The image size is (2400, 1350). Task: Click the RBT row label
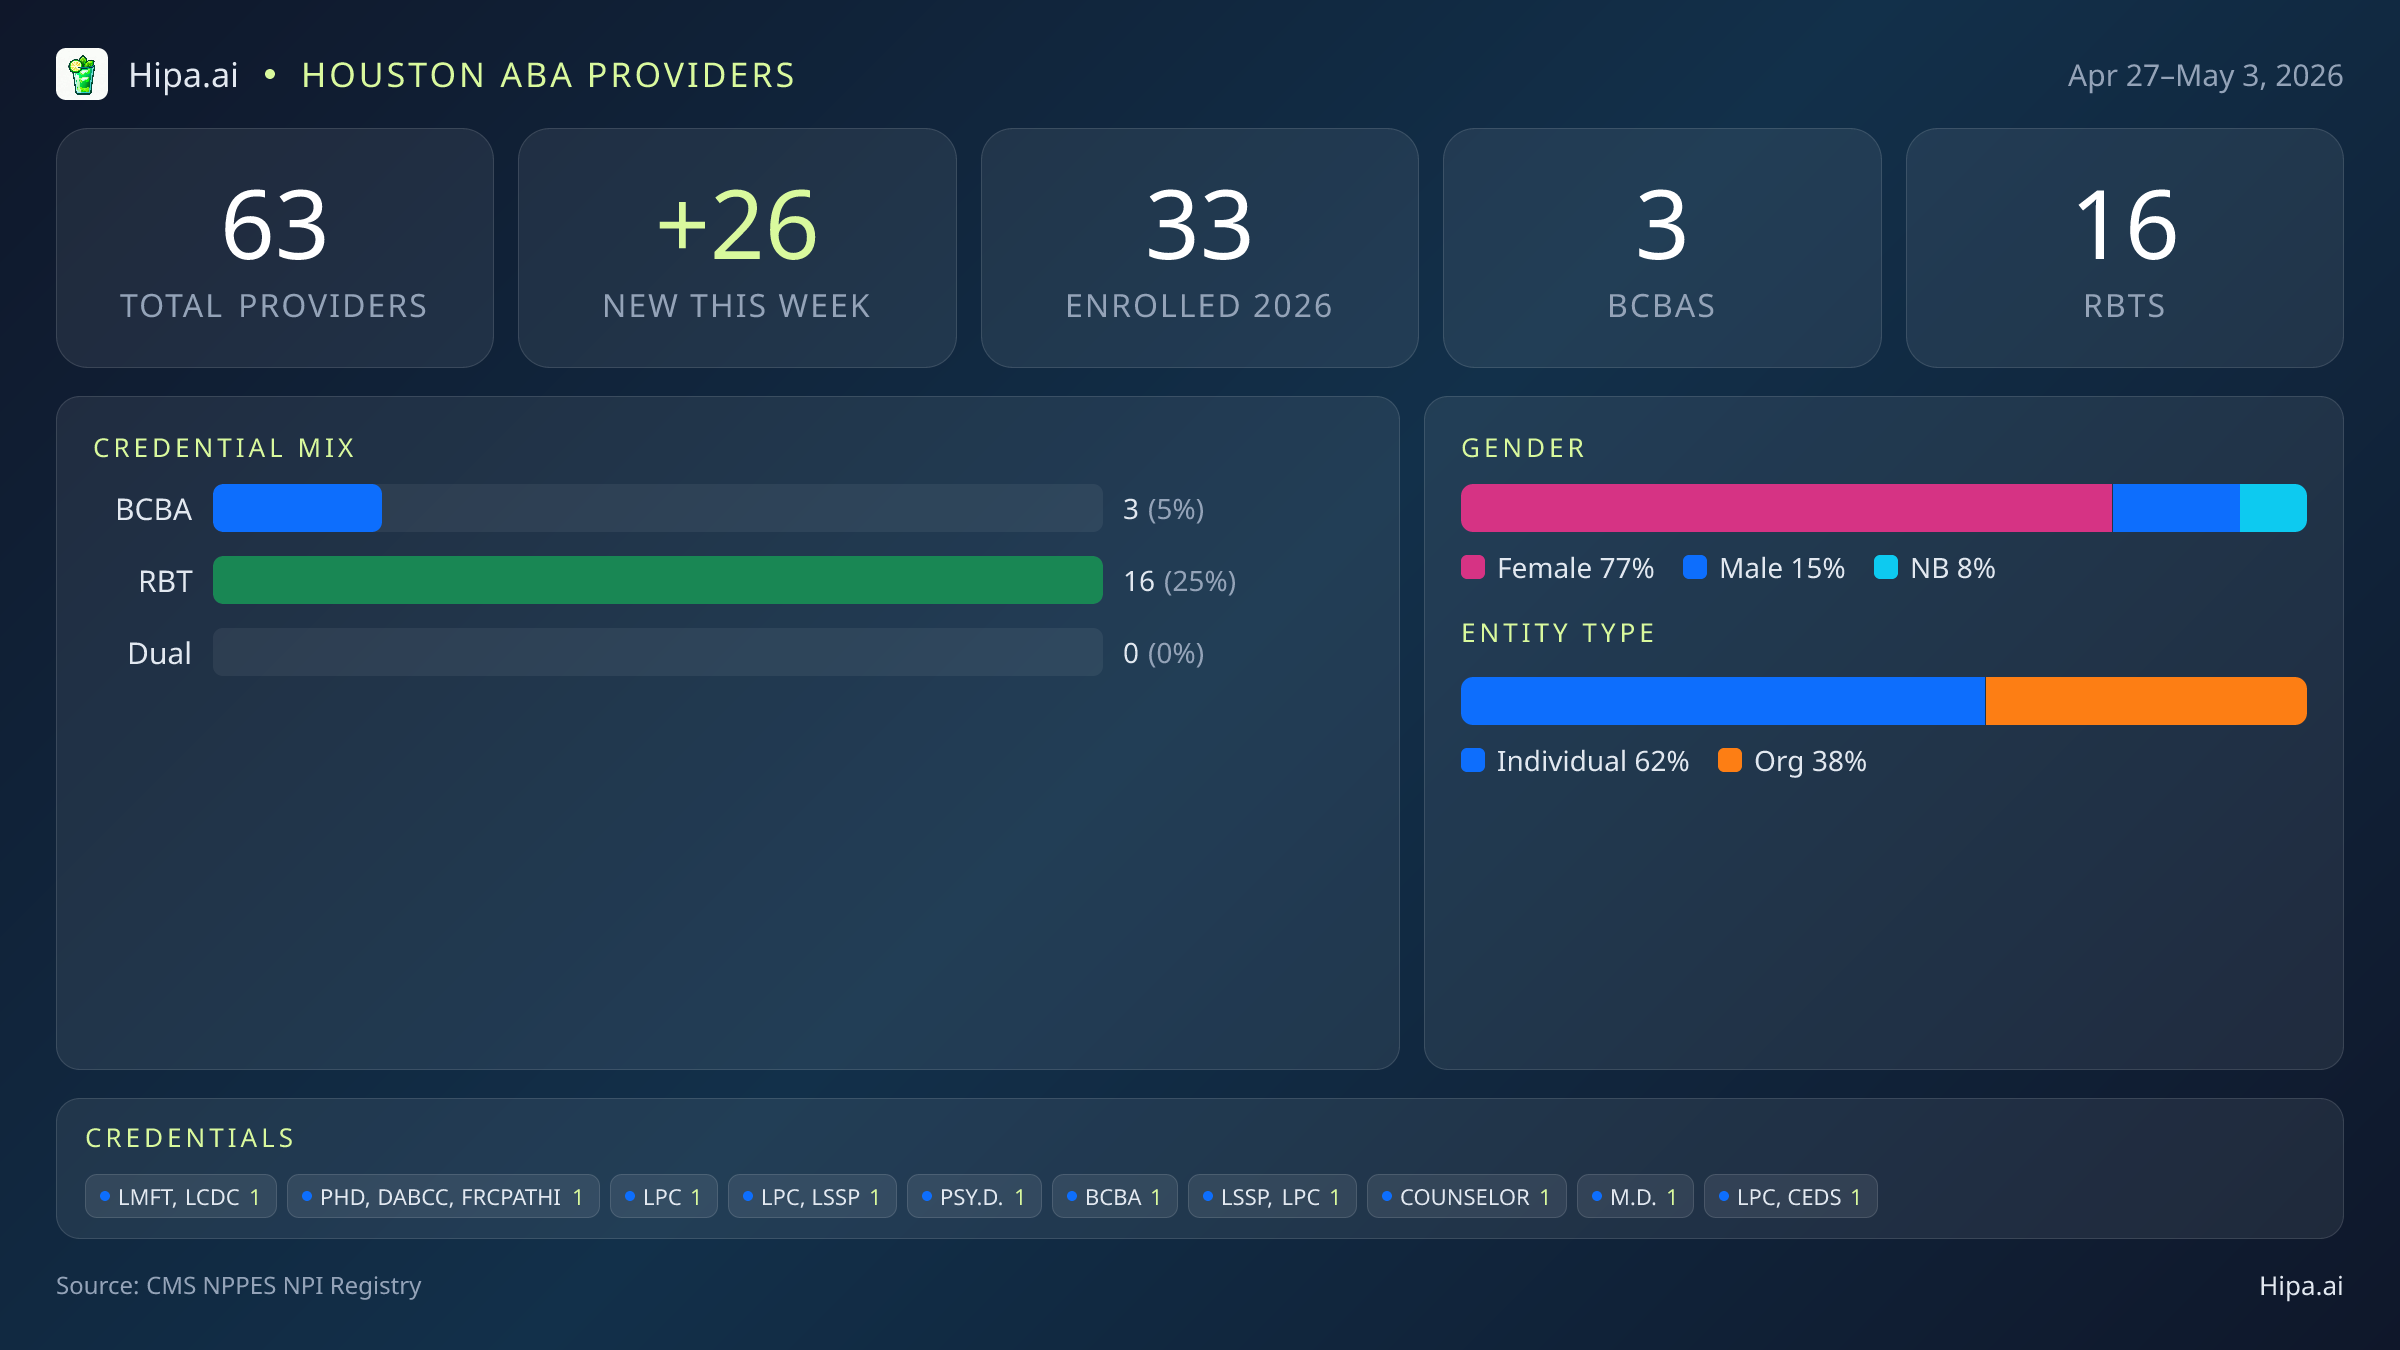click(165, 582)
